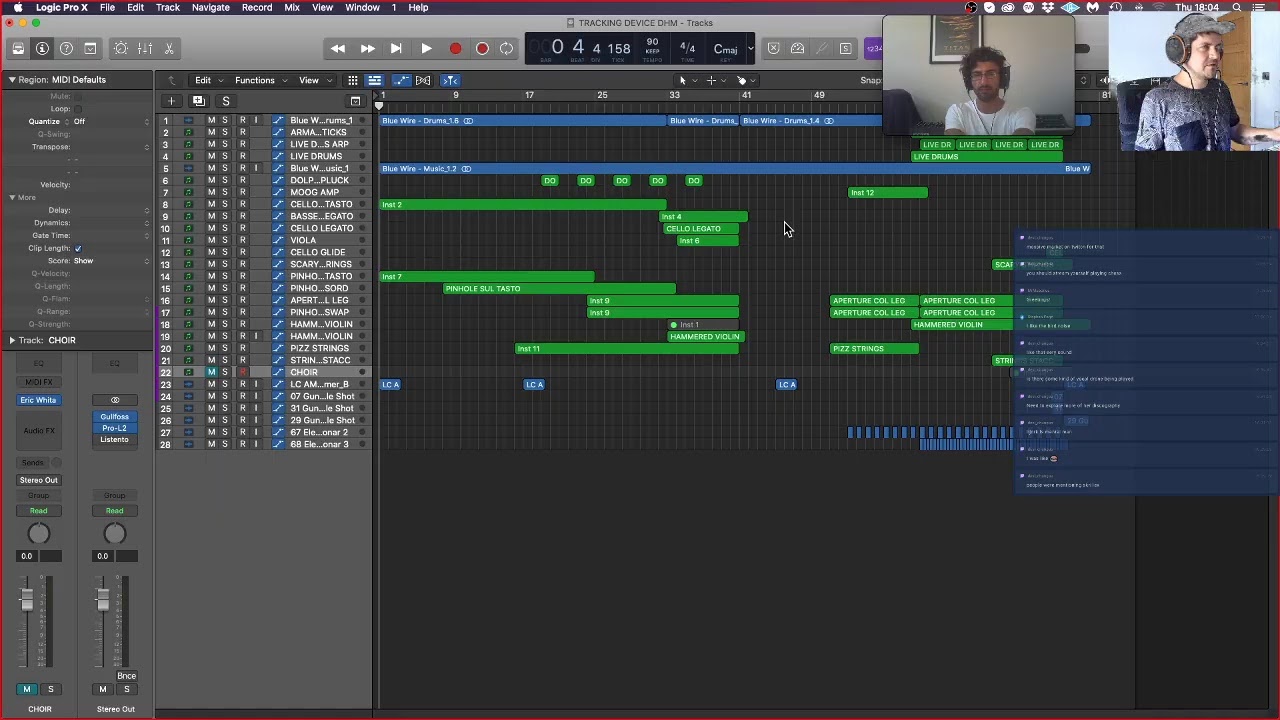The width and height of the screenshot is (1280, 720).
Task: Open the tracks Edit menu dropdown
Action: (x=207, y=80)
